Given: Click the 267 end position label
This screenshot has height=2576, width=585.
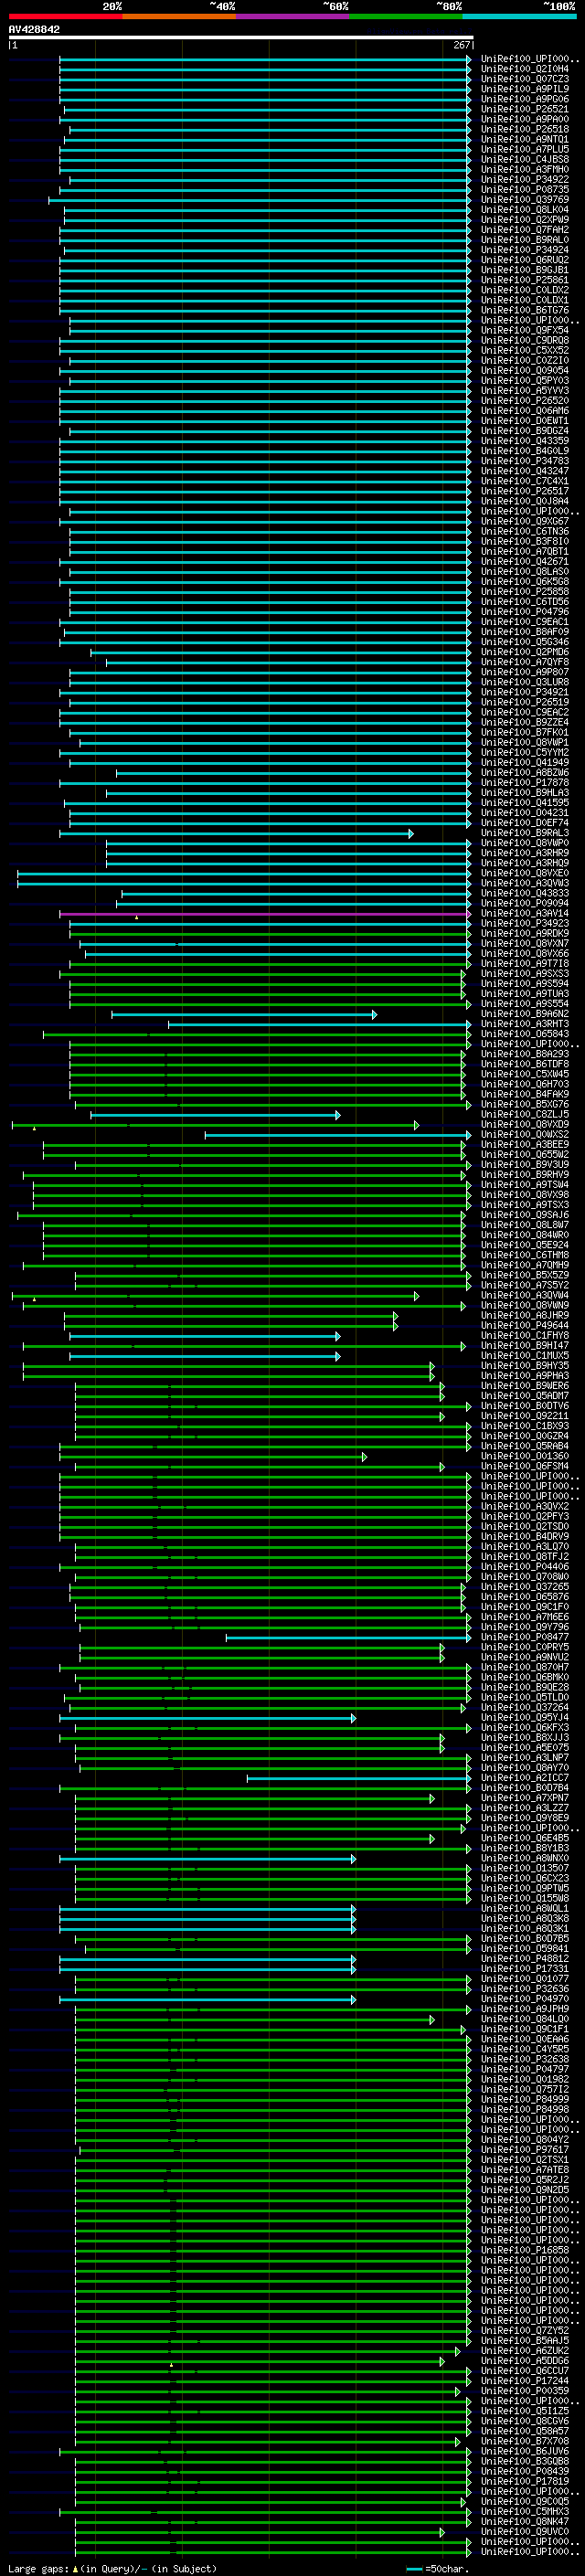Looking at the screenshot, I should (x=462, y=45).
